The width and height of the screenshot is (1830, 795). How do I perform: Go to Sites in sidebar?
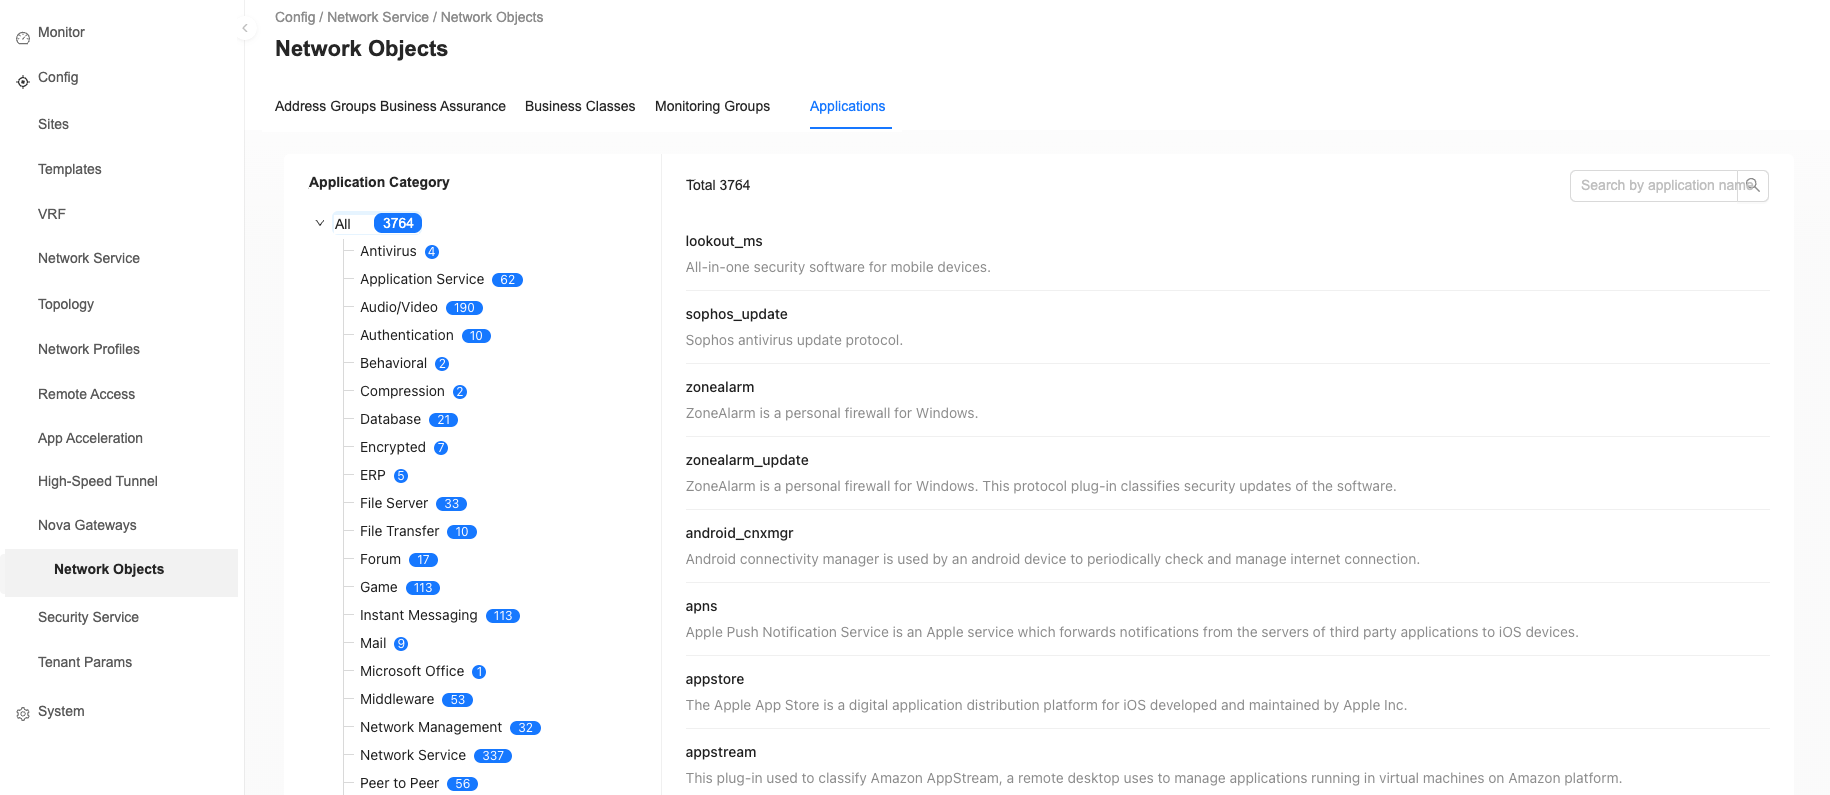pos(53,124)
